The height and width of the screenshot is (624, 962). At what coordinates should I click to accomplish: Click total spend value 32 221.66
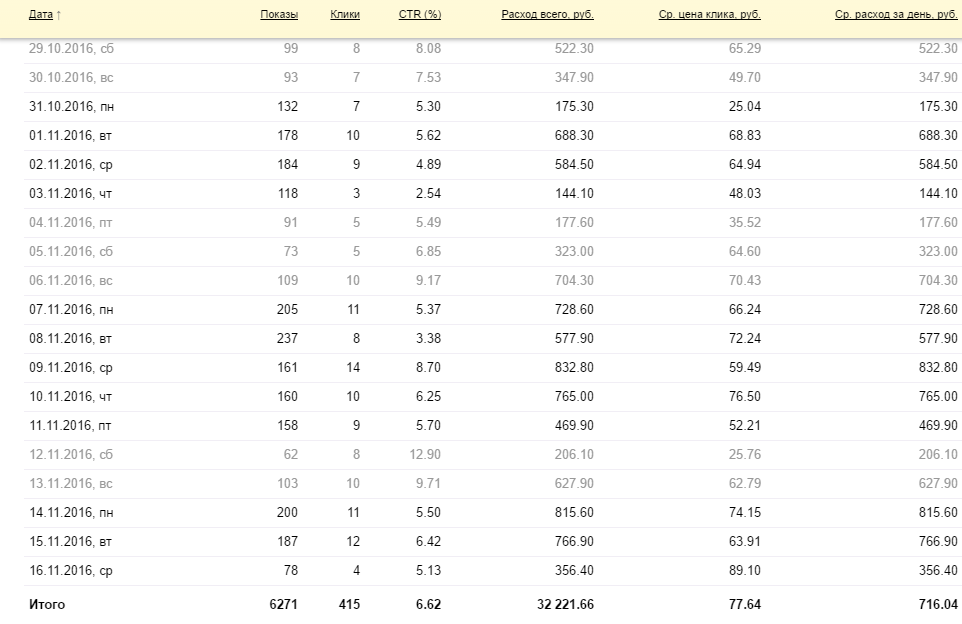565,604
